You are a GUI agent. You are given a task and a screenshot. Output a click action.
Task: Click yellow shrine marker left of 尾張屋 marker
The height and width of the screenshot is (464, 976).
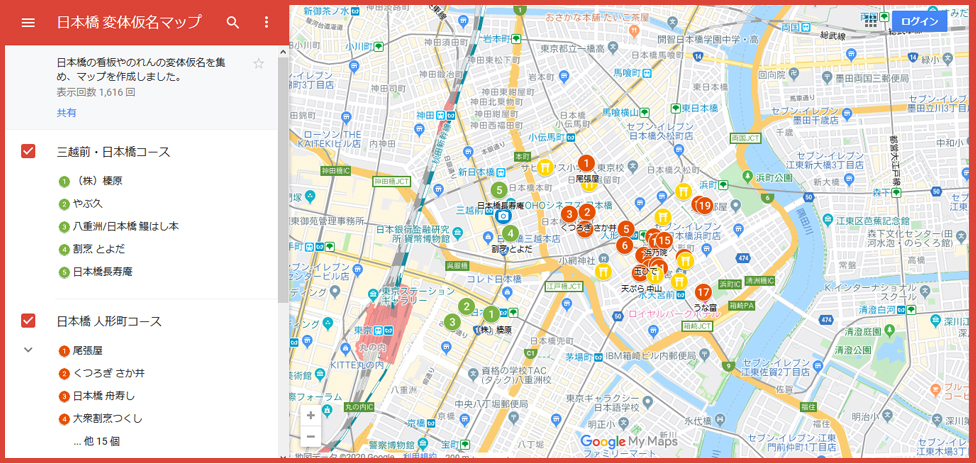(x=546, y=167)
